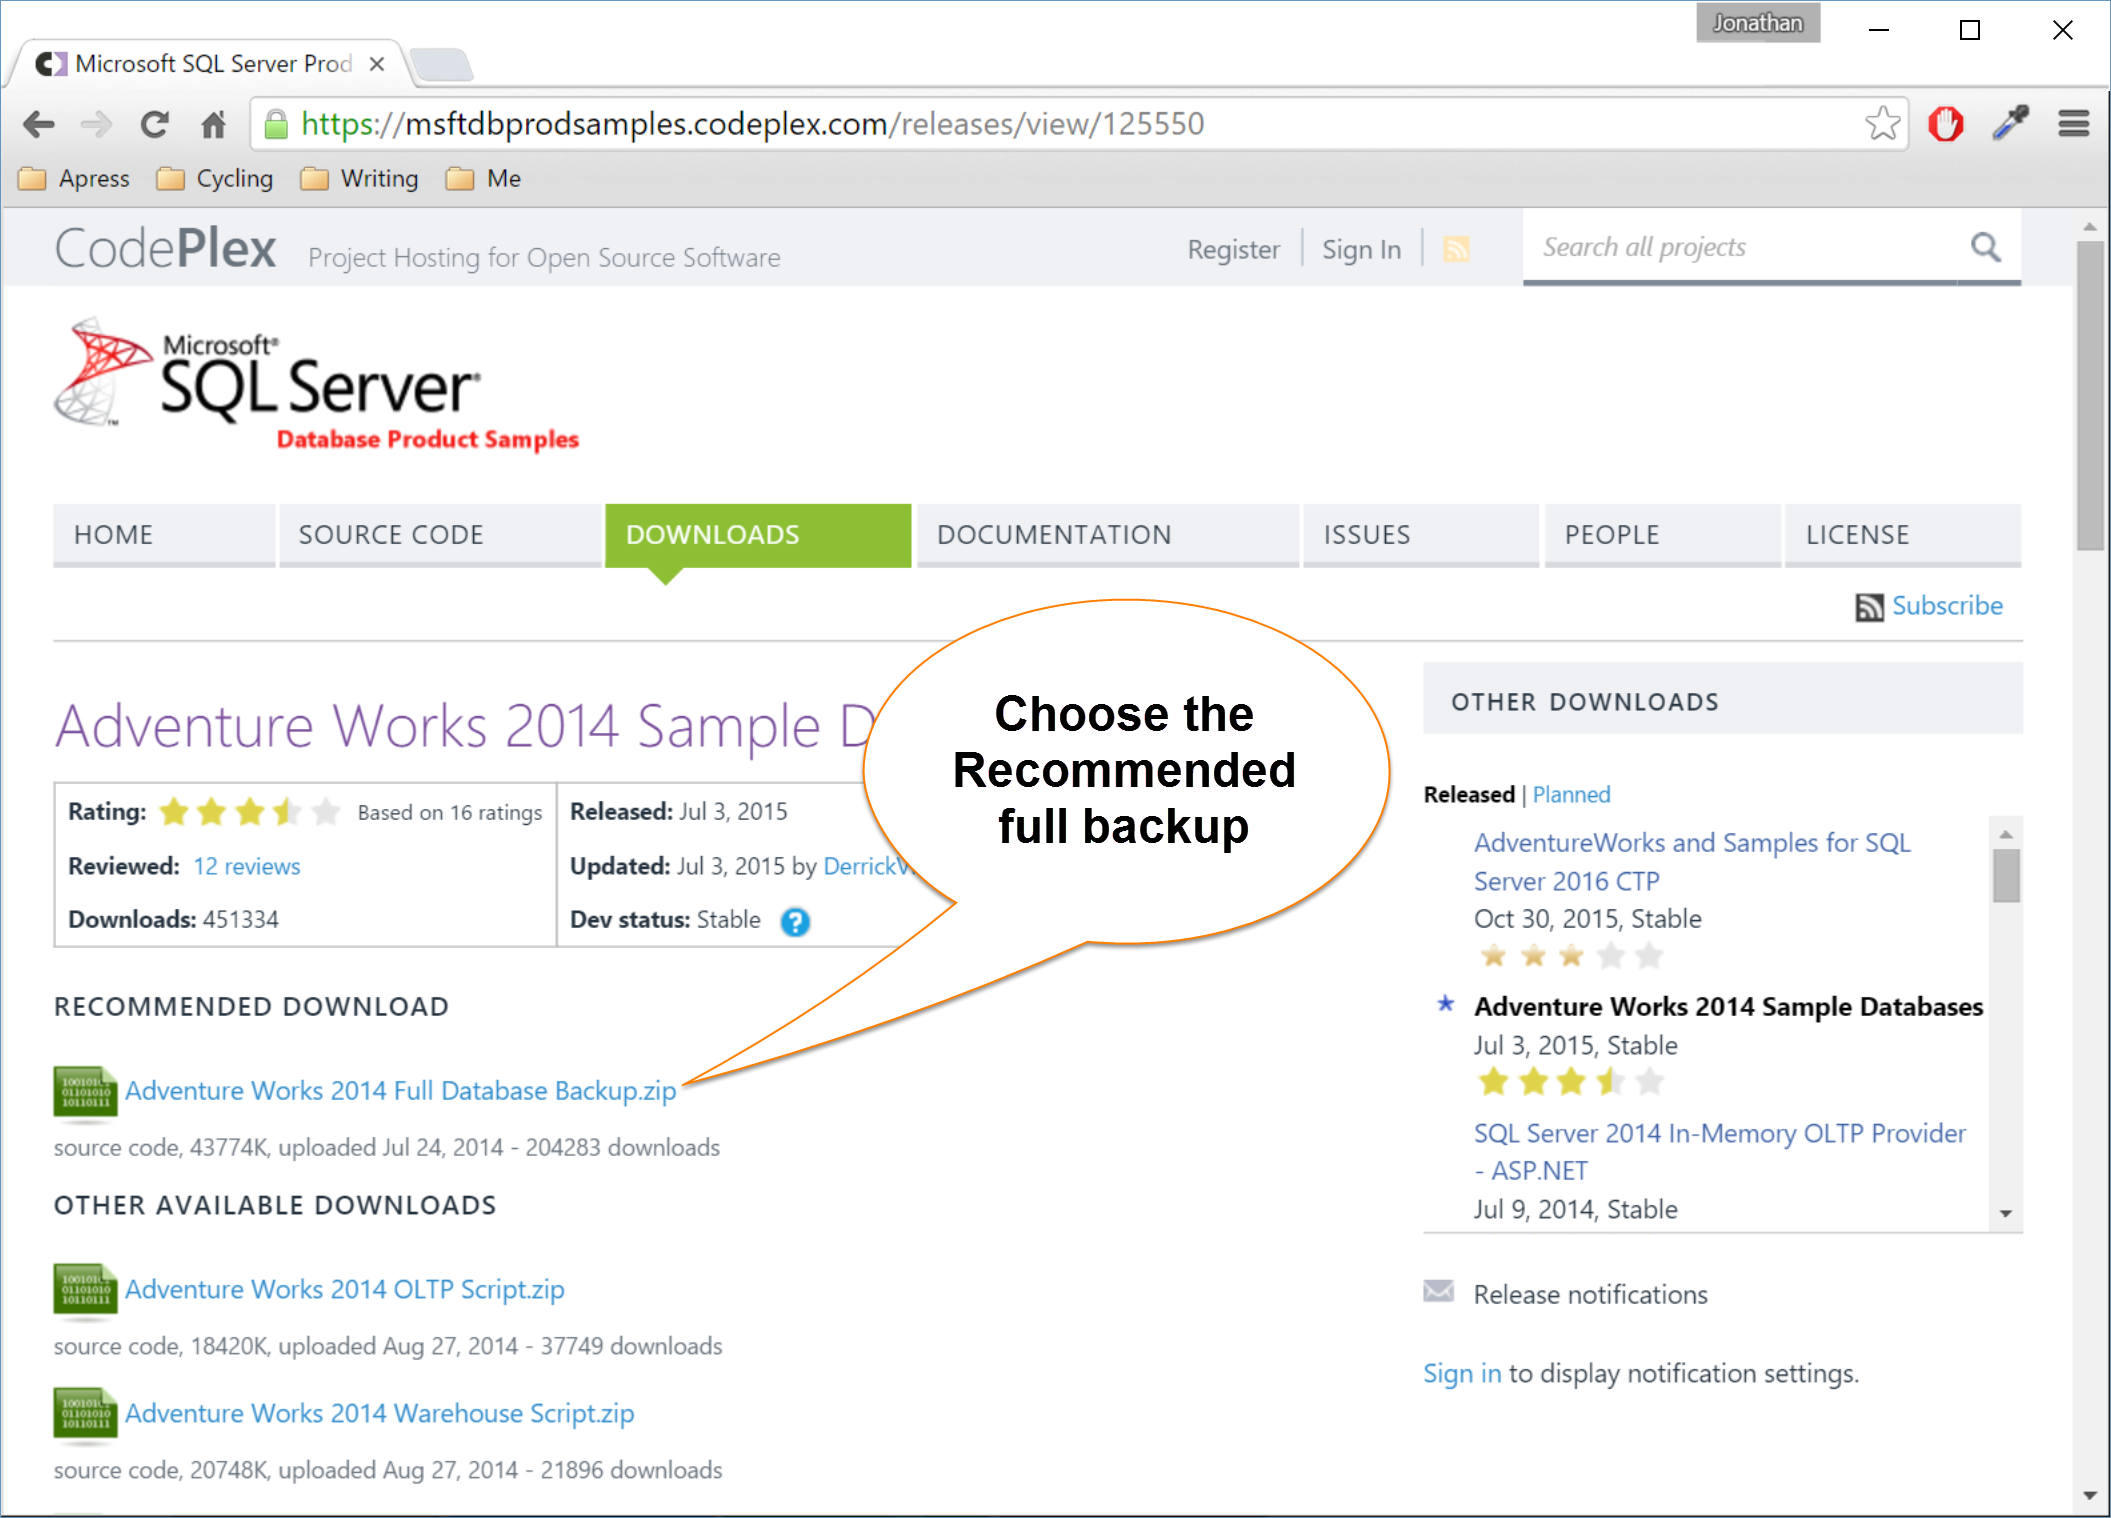Image resolution: width=2111 pixels, height=1518 pixels.
Task: Click the Other Downloads list scrollbar thumb
Action: point(2005,876)
